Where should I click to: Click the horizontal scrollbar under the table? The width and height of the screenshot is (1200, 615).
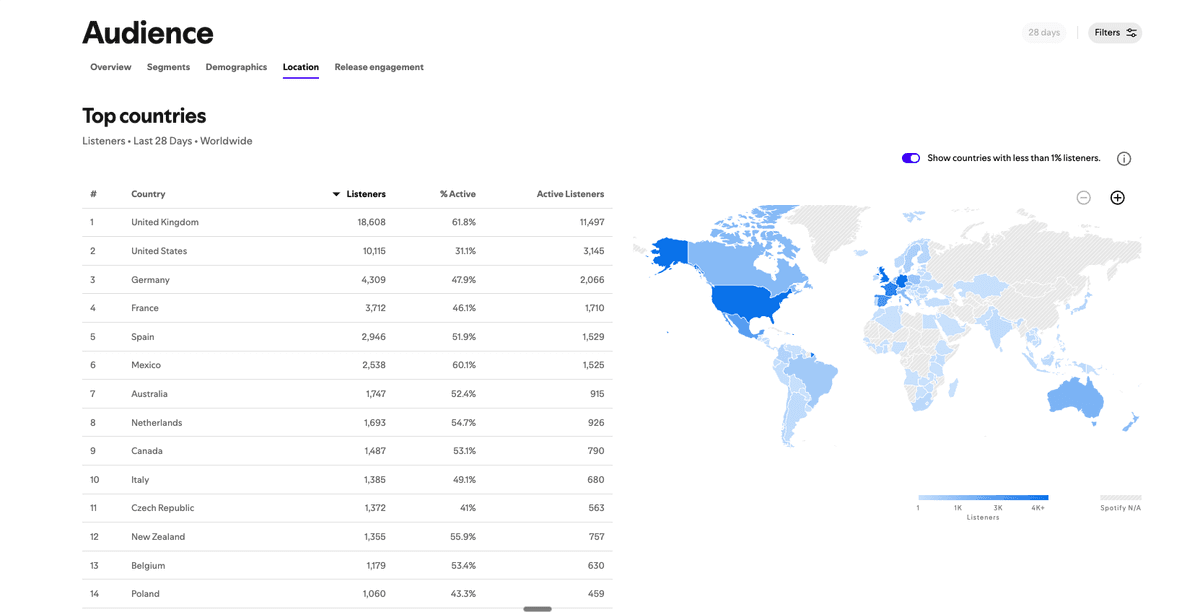[537, 609]
